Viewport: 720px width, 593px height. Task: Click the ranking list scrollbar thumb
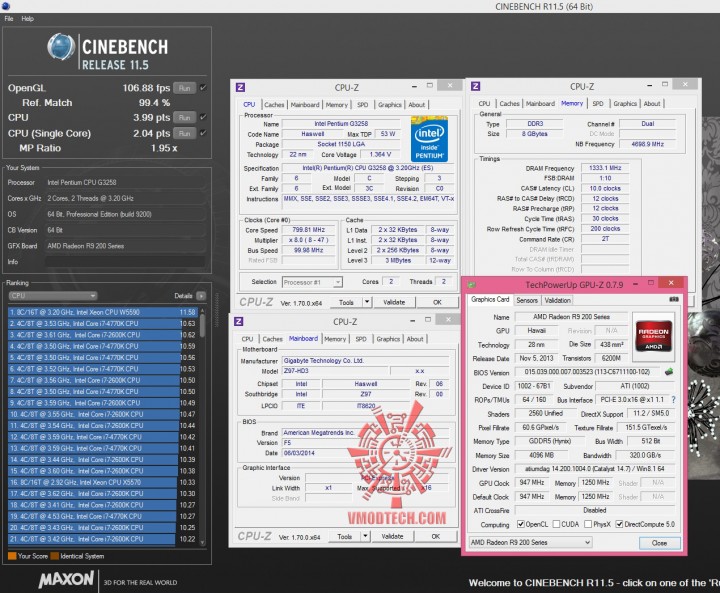coord(202,327)
